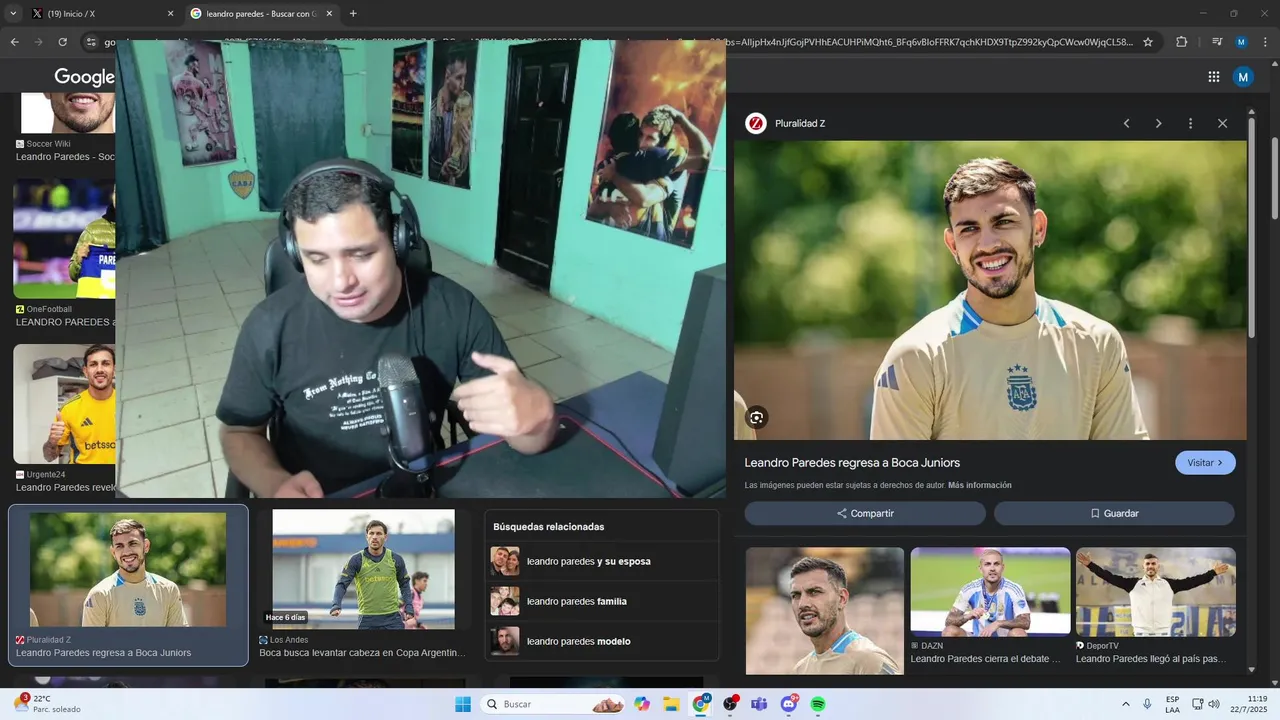Open the Soccer Wiki image result
The image size is (1280, 720).
68,112
